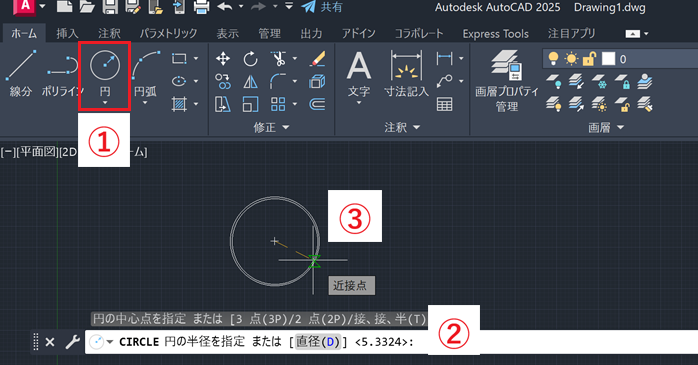
Task: Create a new drawing from Quick Access
Action: click(65, 6)
